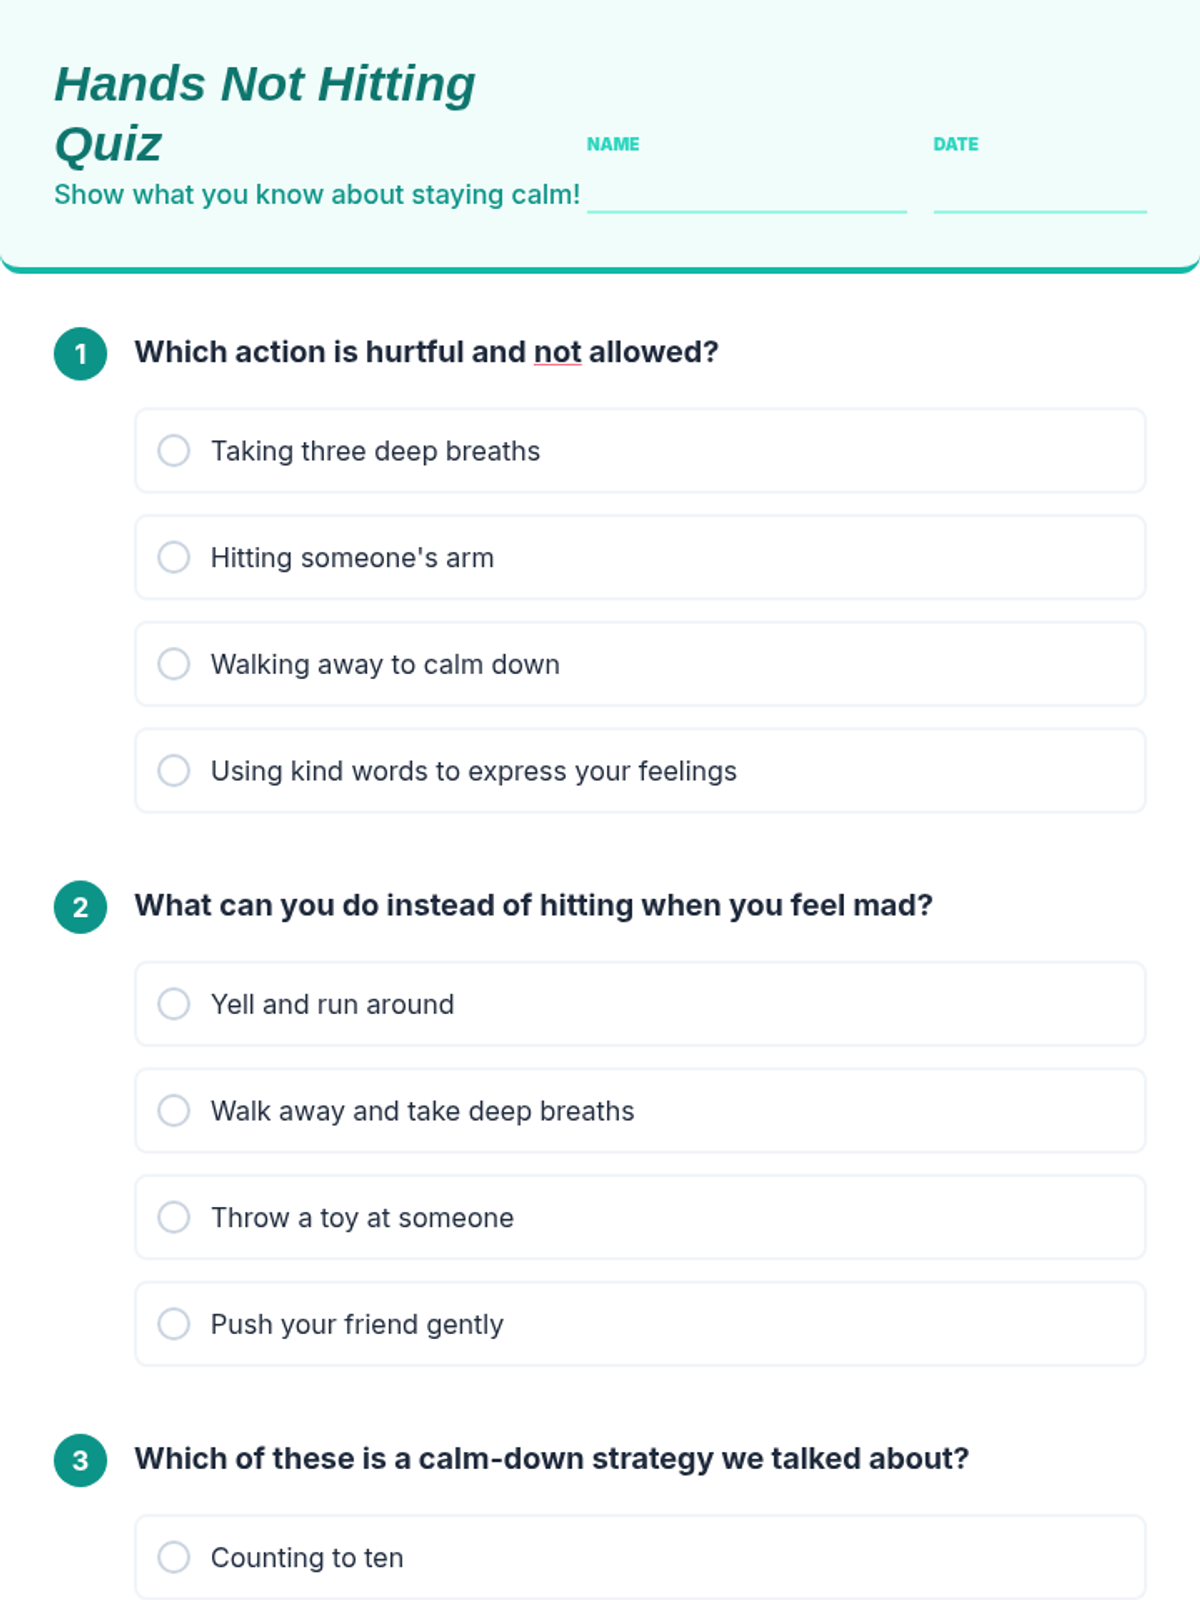Click the question 2 number badge
Image resolution: width=1200 pixels, height=1600 pixels.
click(81, 907)
